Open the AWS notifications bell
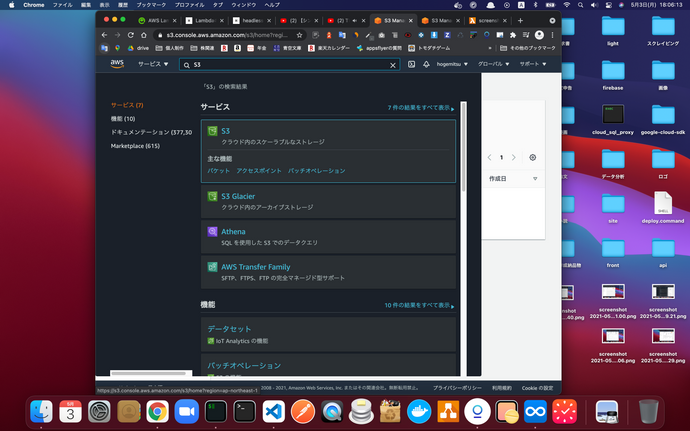Viewport: 690px width, 431px height. [426, 64]
